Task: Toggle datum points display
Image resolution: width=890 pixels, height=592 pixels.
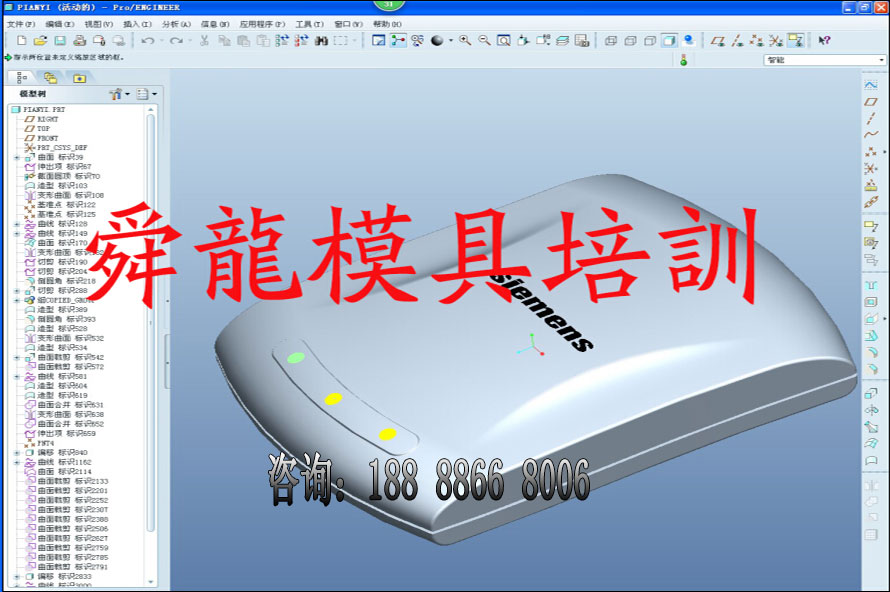Action: [757, 40]
